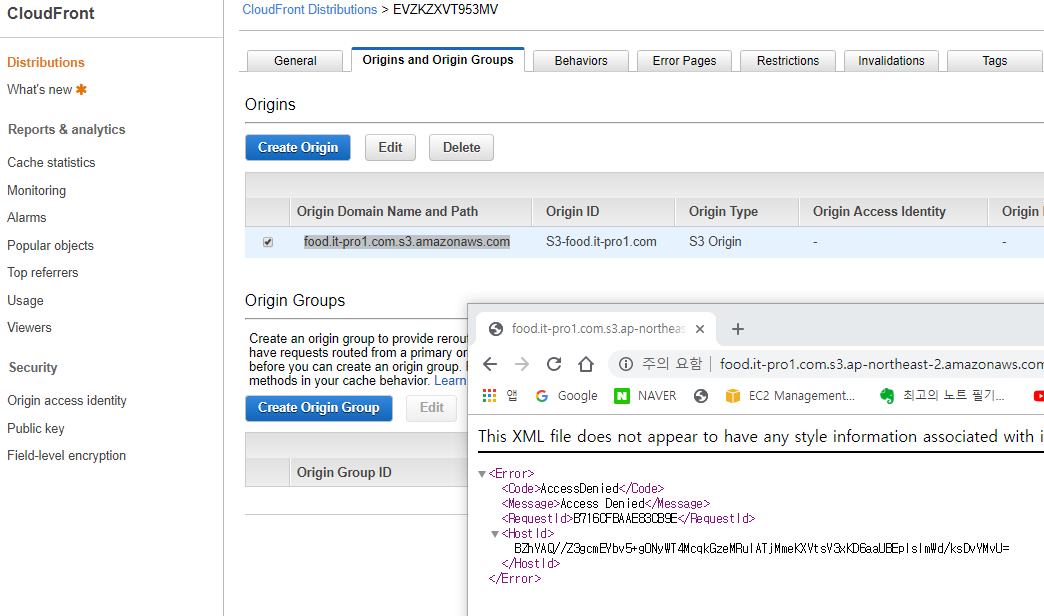Open Usage report

click(25, 300)
